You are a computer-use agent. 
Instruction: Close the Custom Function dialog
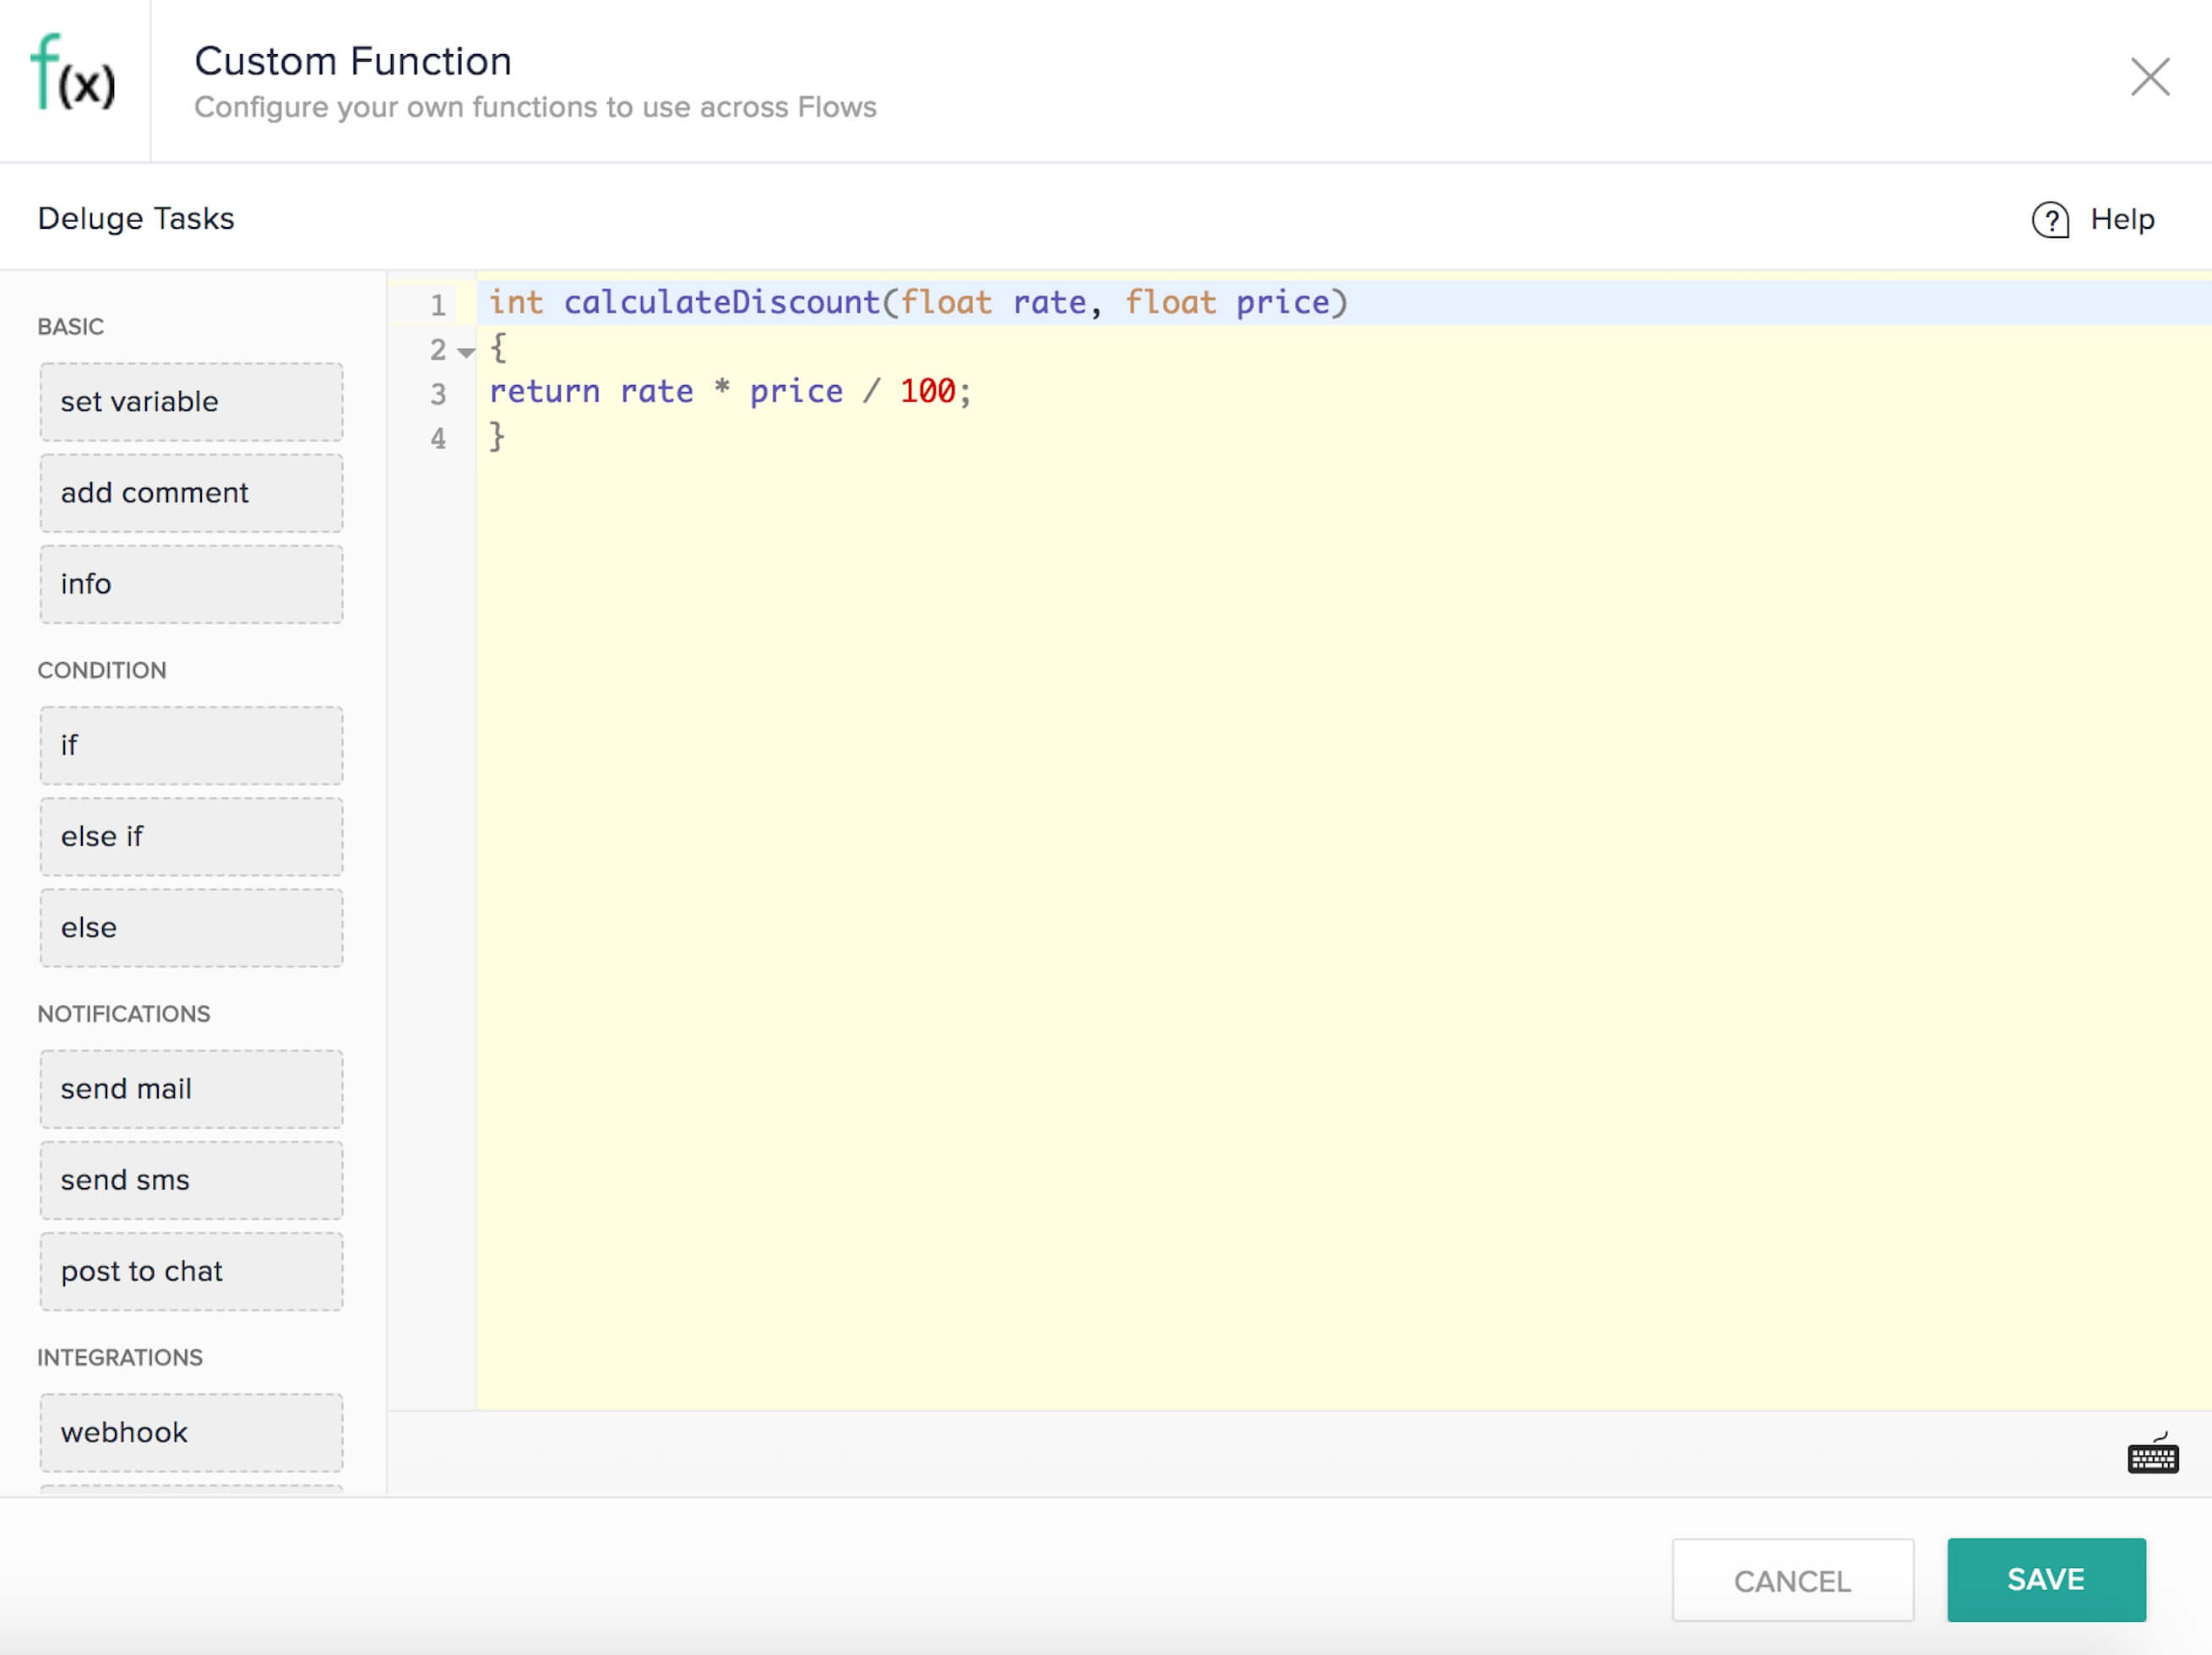click(x=2149, y=78)
